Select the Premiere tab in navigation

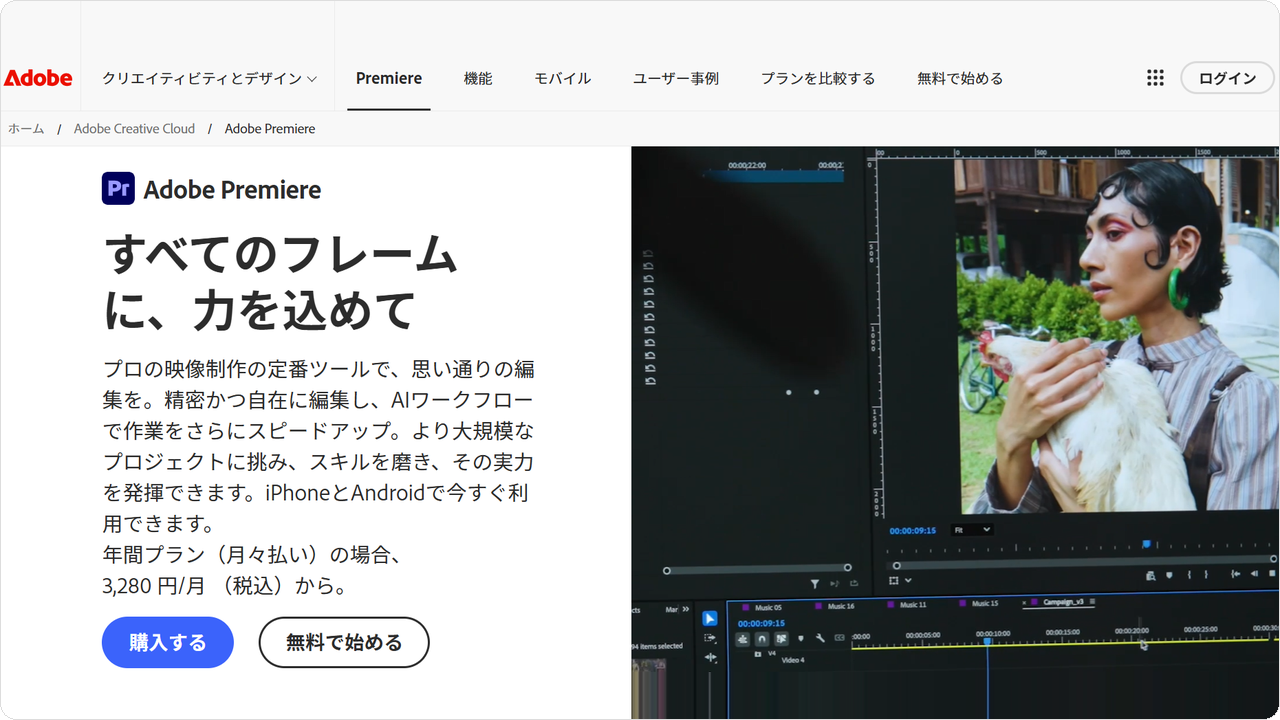[389, 78]
